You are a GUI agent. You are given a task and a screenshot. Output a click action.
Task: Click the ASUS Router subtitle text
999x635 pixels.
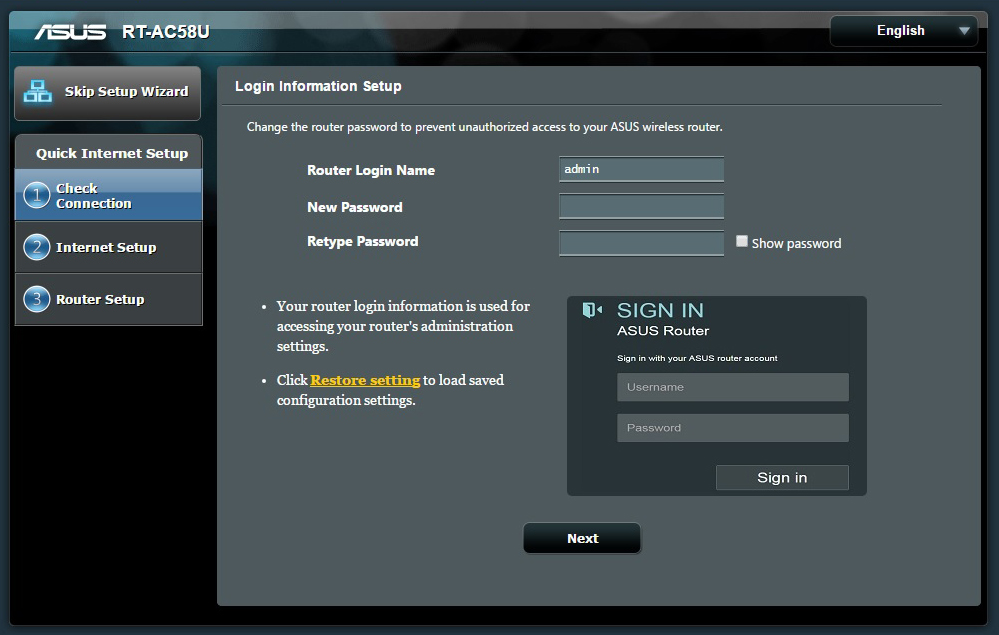tap(663, 331)
